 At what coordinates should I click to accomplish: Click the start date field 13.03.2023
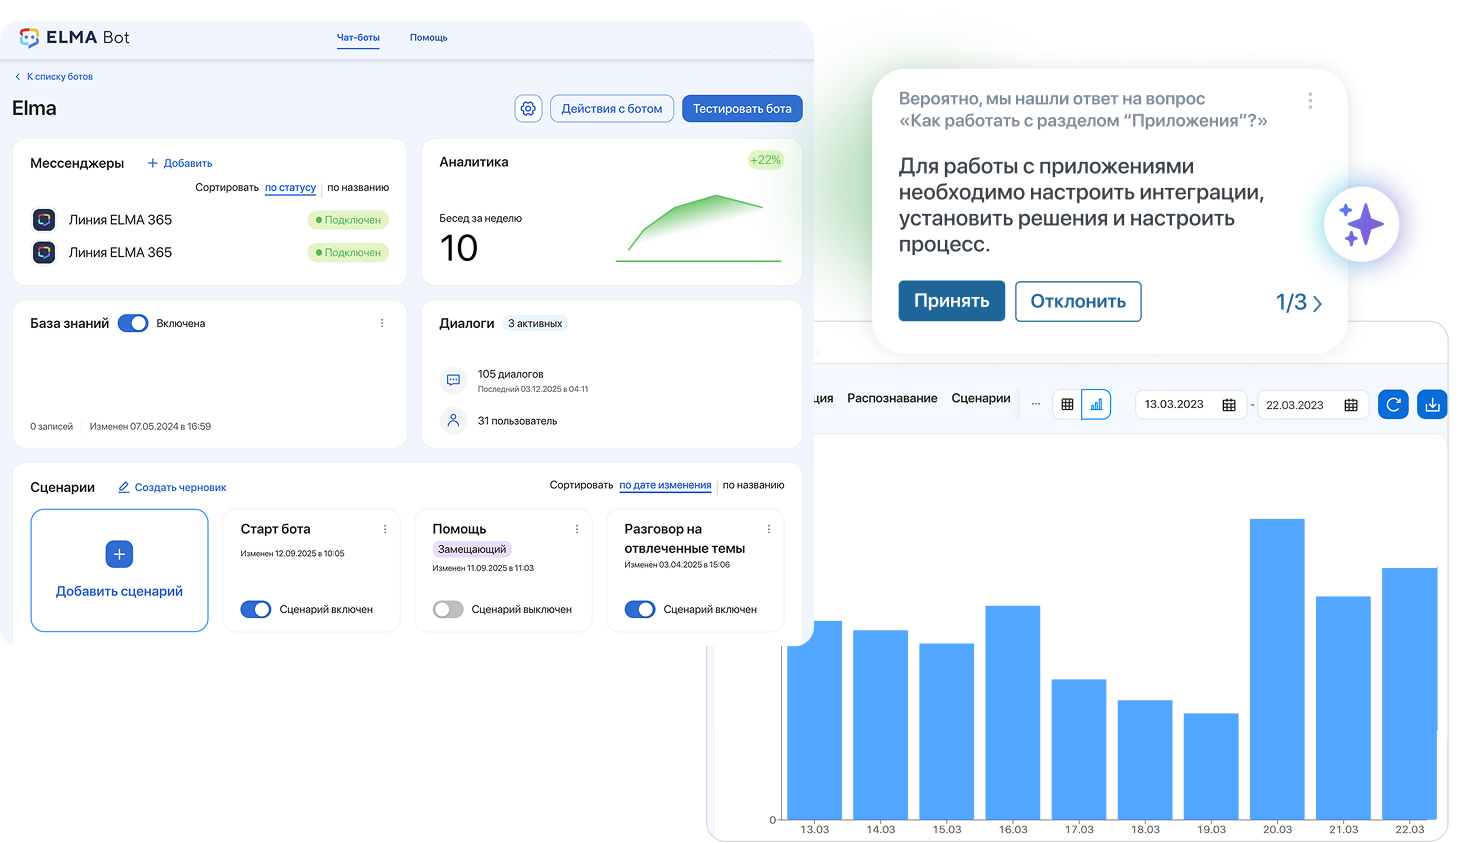(x=1191, y=405)
